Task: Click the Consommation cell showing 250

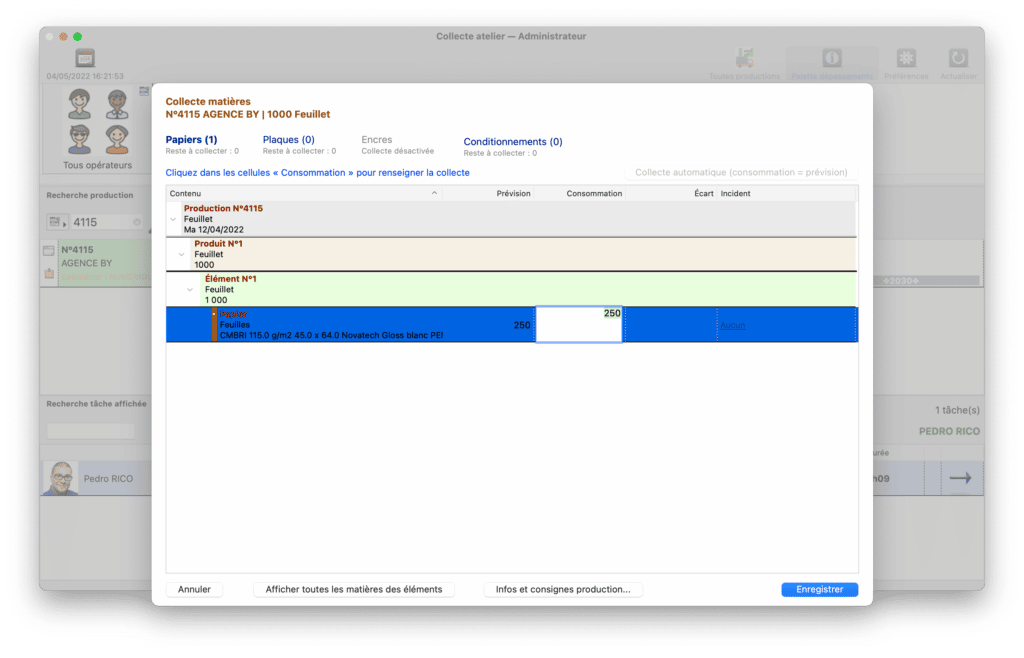Action: tap(579, 325)
